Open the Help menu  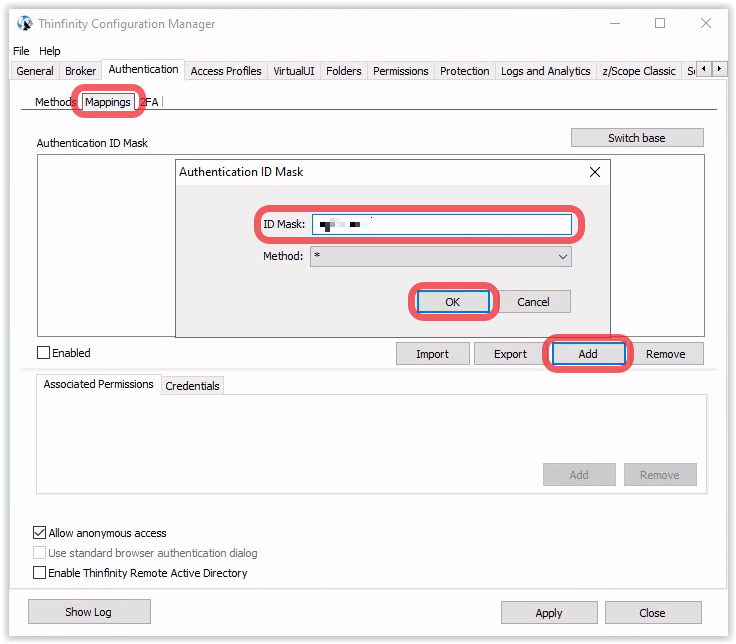(x=49, y=51)
